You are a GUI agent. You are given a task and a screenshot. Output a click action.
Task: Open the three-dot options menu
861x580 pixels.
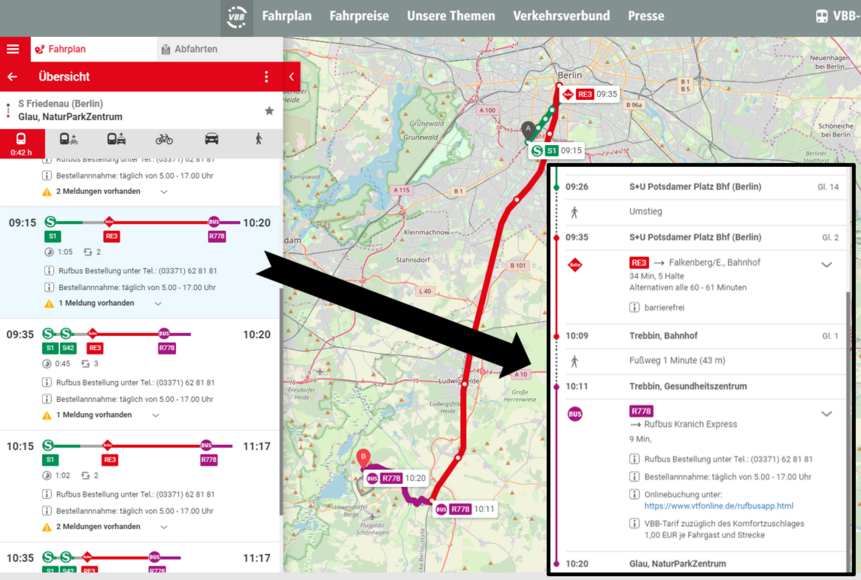tap(266, 77)
